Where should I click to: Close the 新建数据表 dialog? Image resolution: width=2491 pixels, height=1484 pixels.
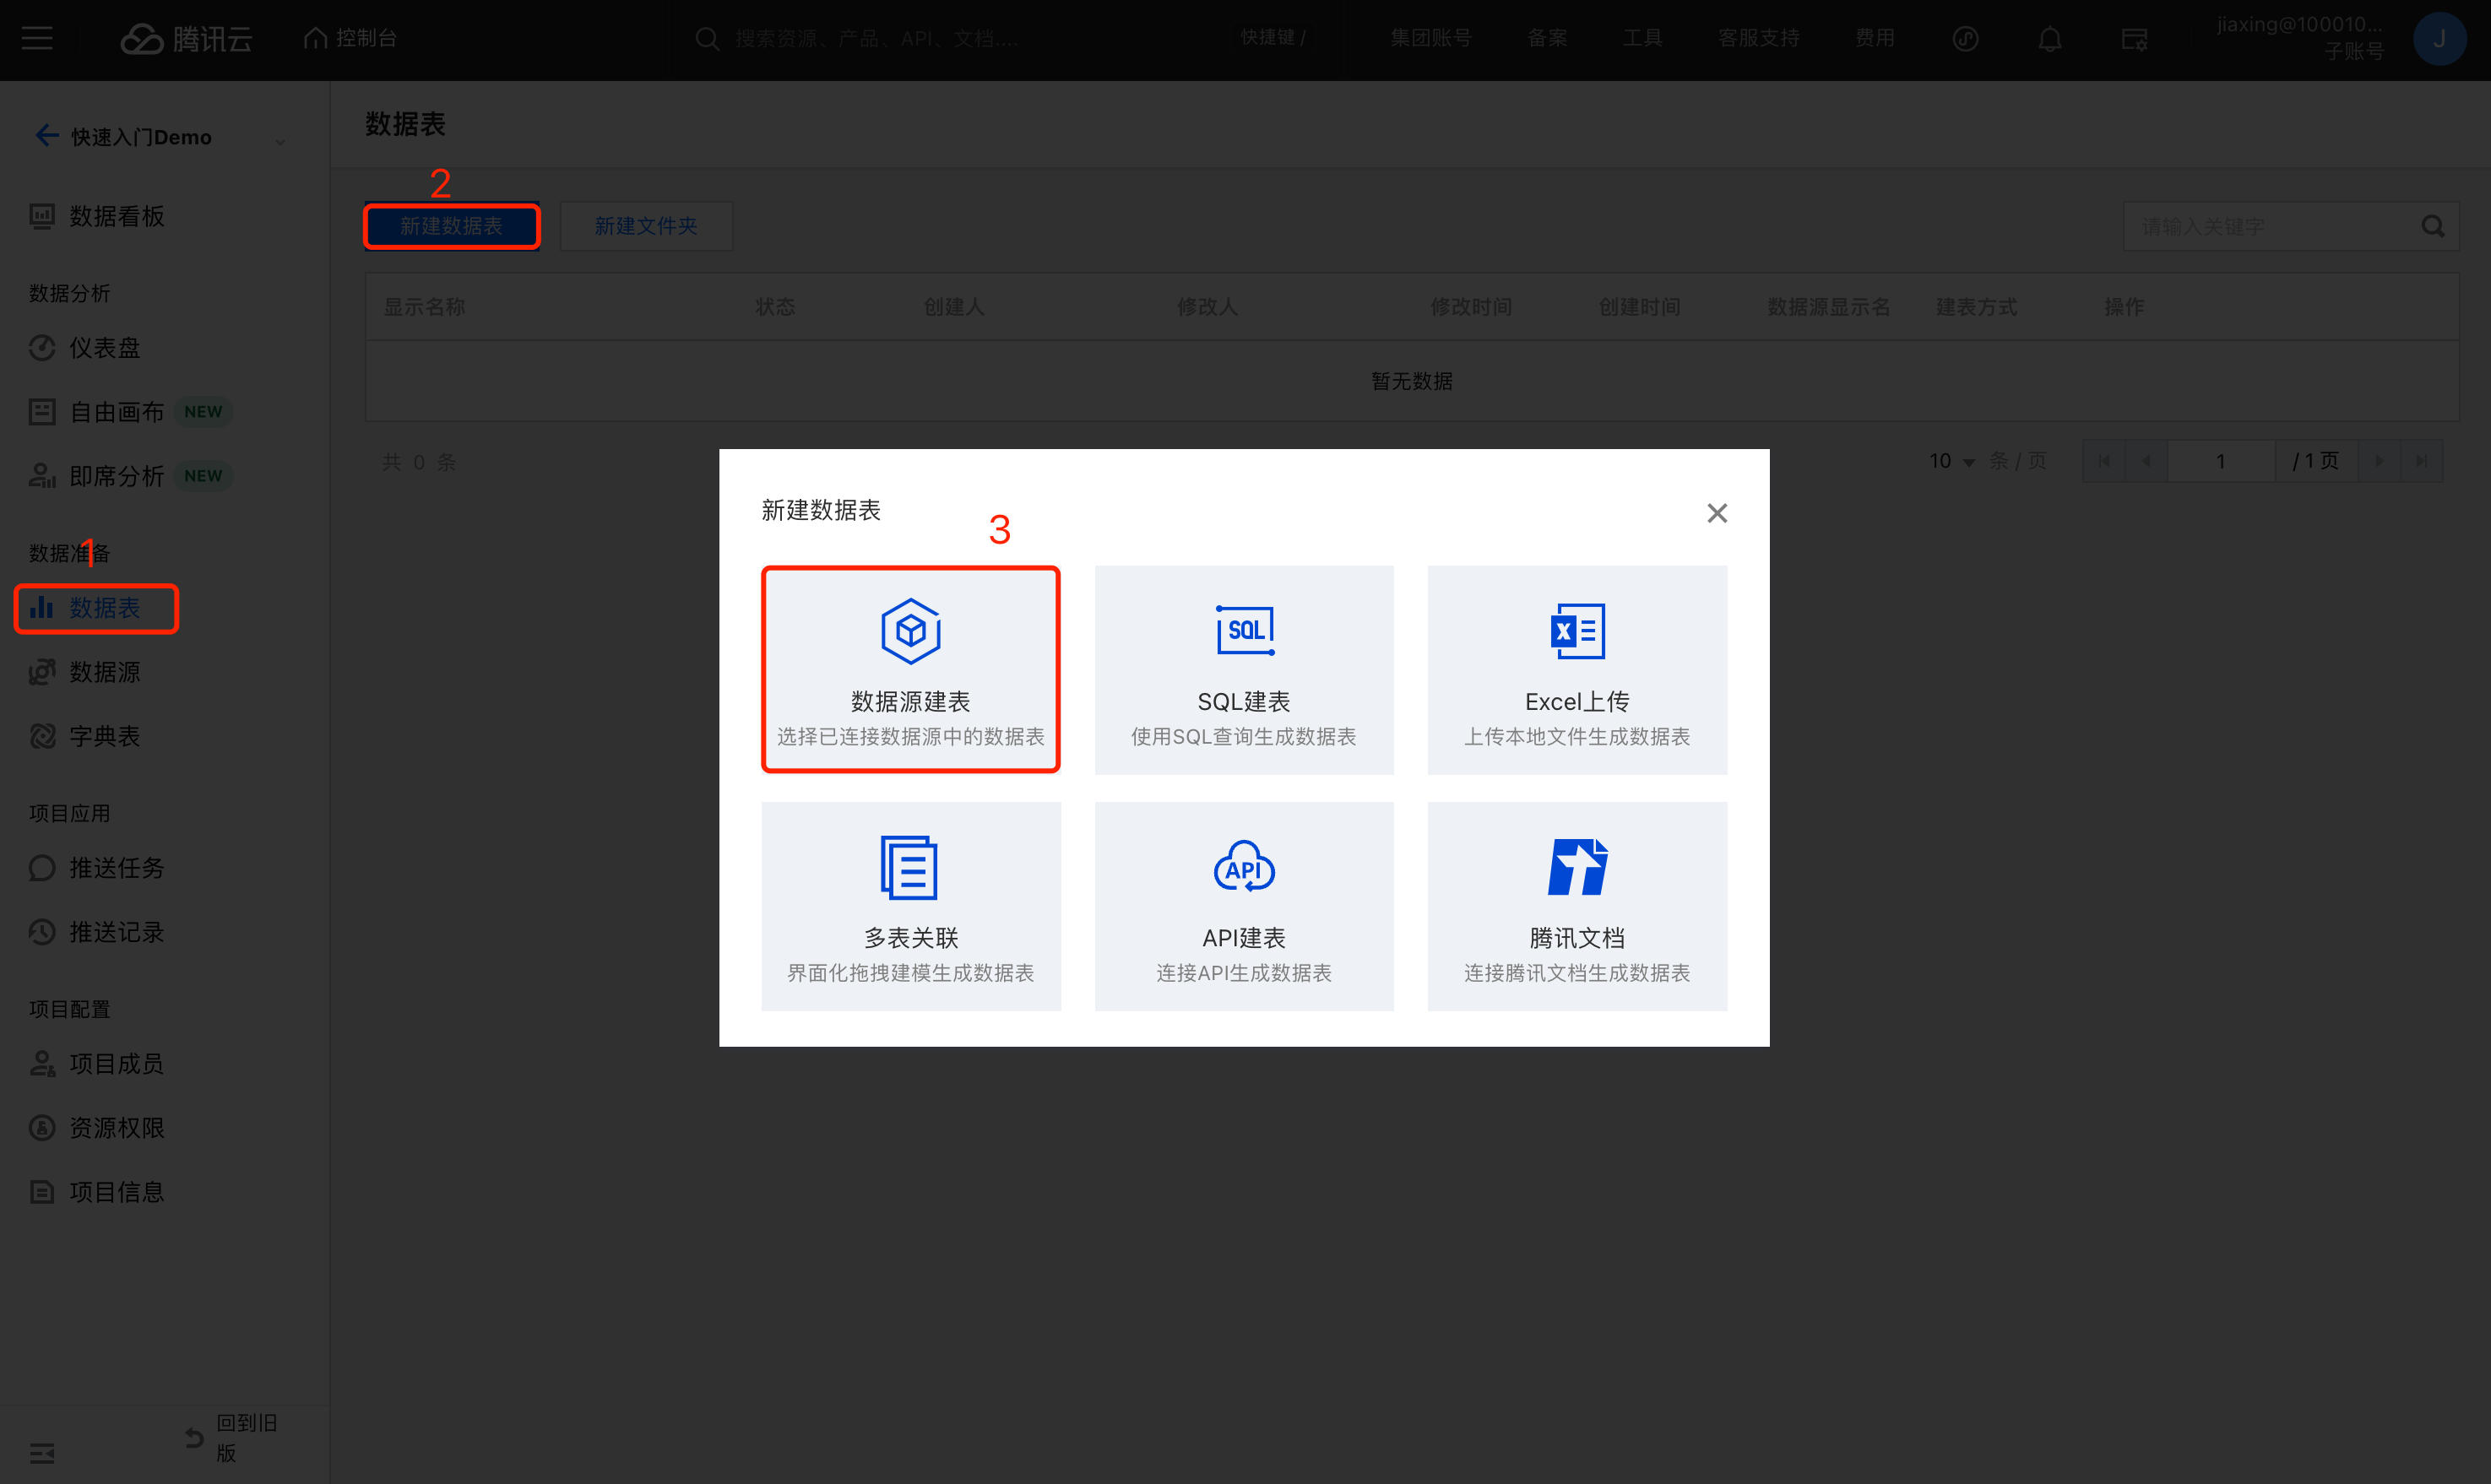pyautogui.click(x=1717, y=513)
